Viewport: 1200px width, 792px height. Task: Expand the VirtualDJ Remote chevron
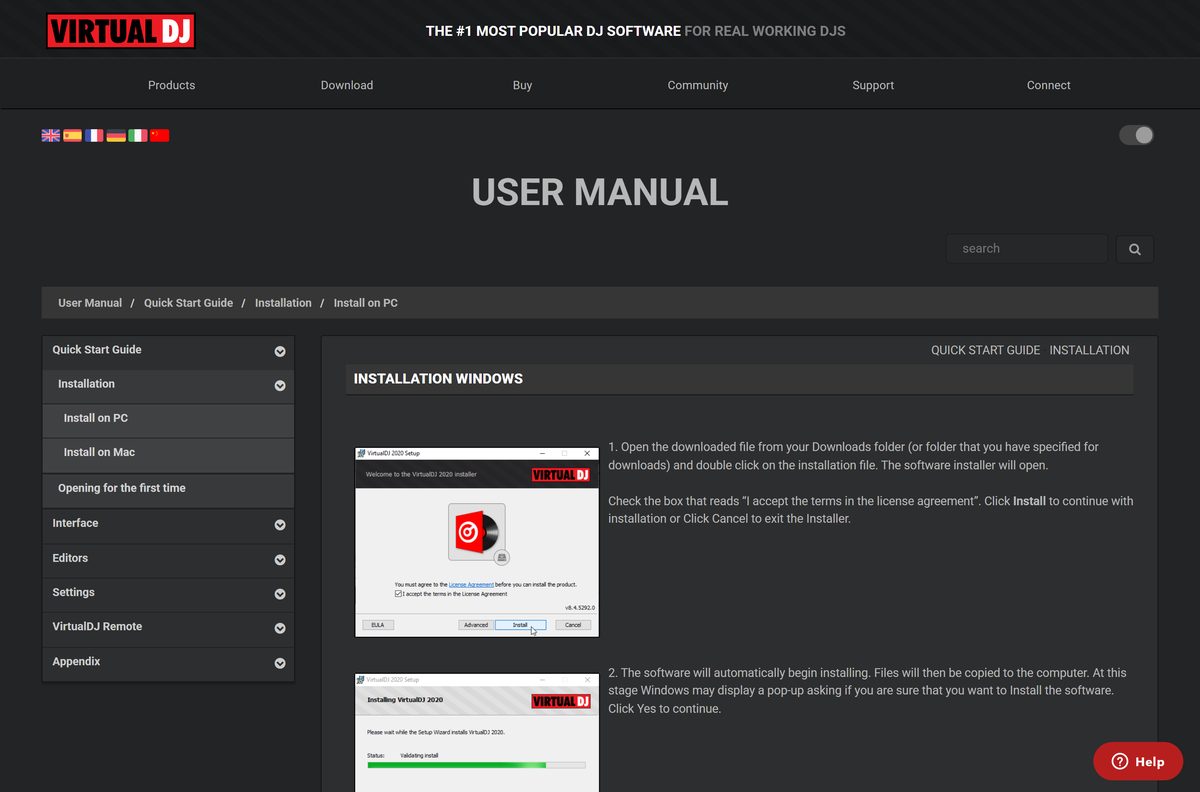coord(280,628)
